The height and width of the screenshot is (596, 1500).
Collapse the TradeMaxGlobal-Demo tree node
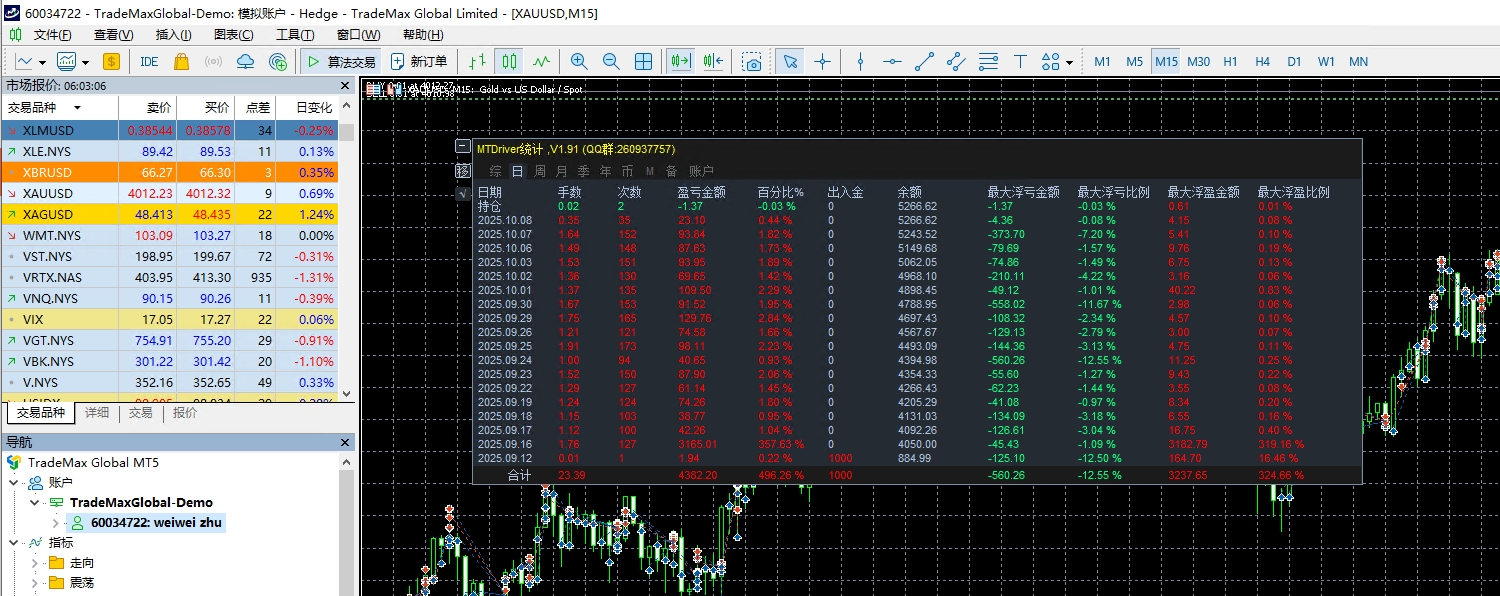[x=35, y=503]
